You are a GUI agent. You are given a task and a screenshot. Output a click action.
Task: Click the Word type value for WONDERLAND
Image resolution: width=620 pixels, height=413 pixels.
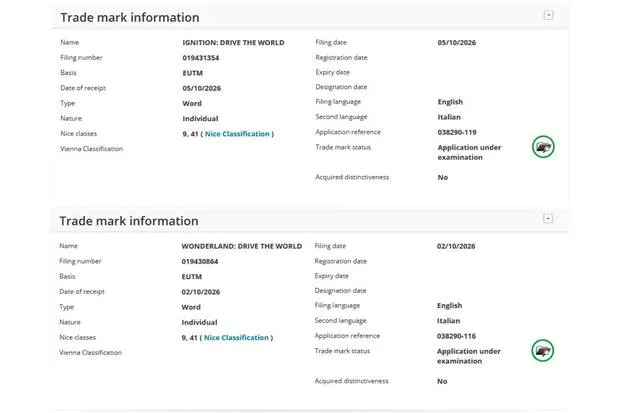click(191, 307)
